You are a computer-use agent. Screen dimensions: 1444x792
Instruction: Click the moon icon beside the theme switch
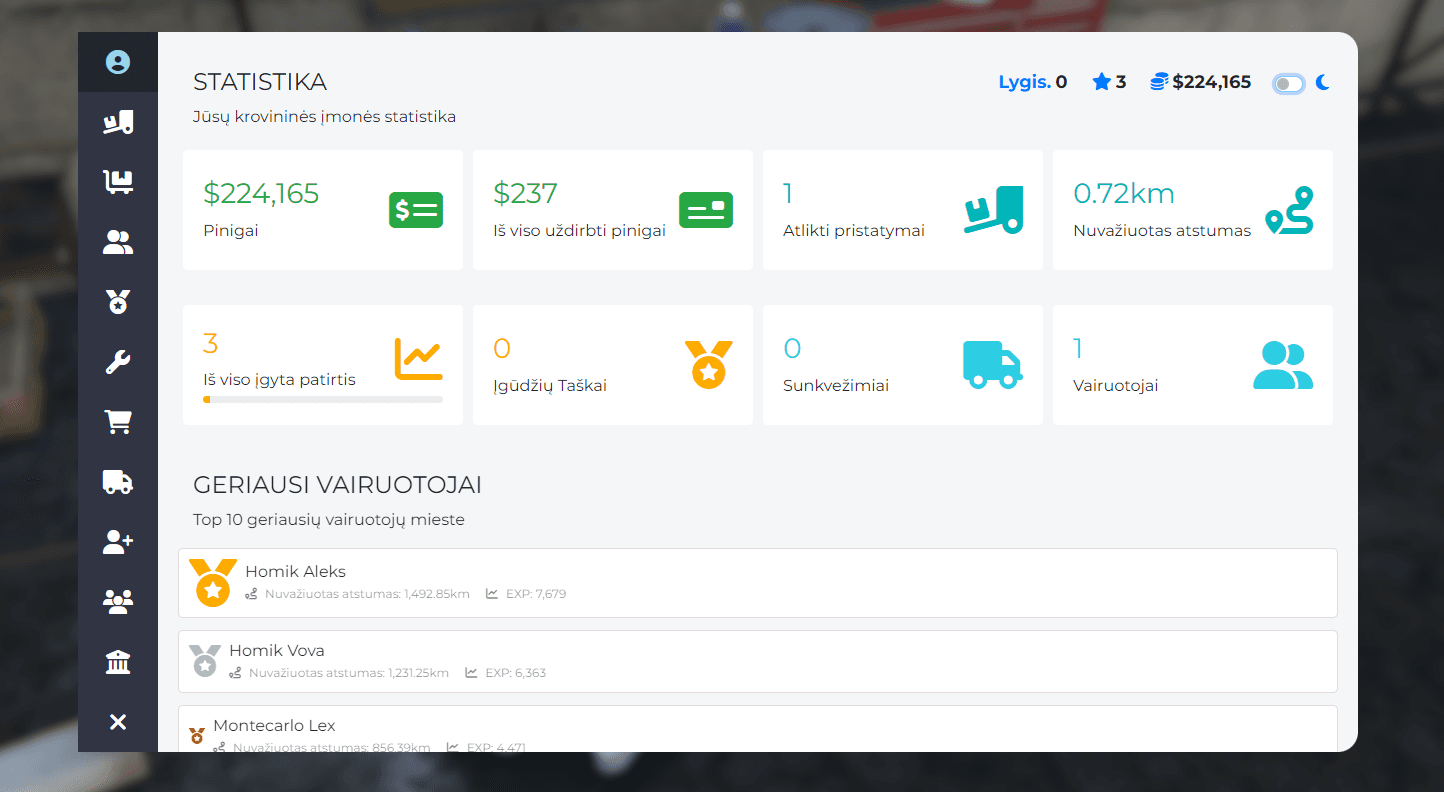click(x=1322, y=82)
